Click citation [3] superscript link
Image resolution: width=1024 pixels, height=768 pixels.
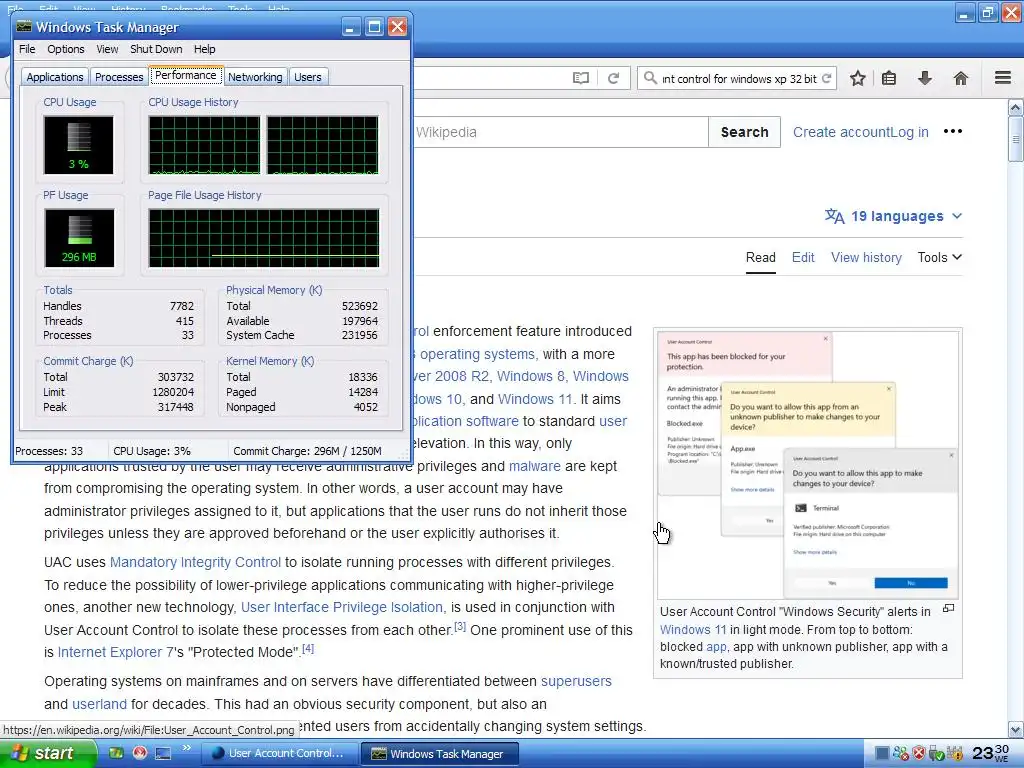460,626
